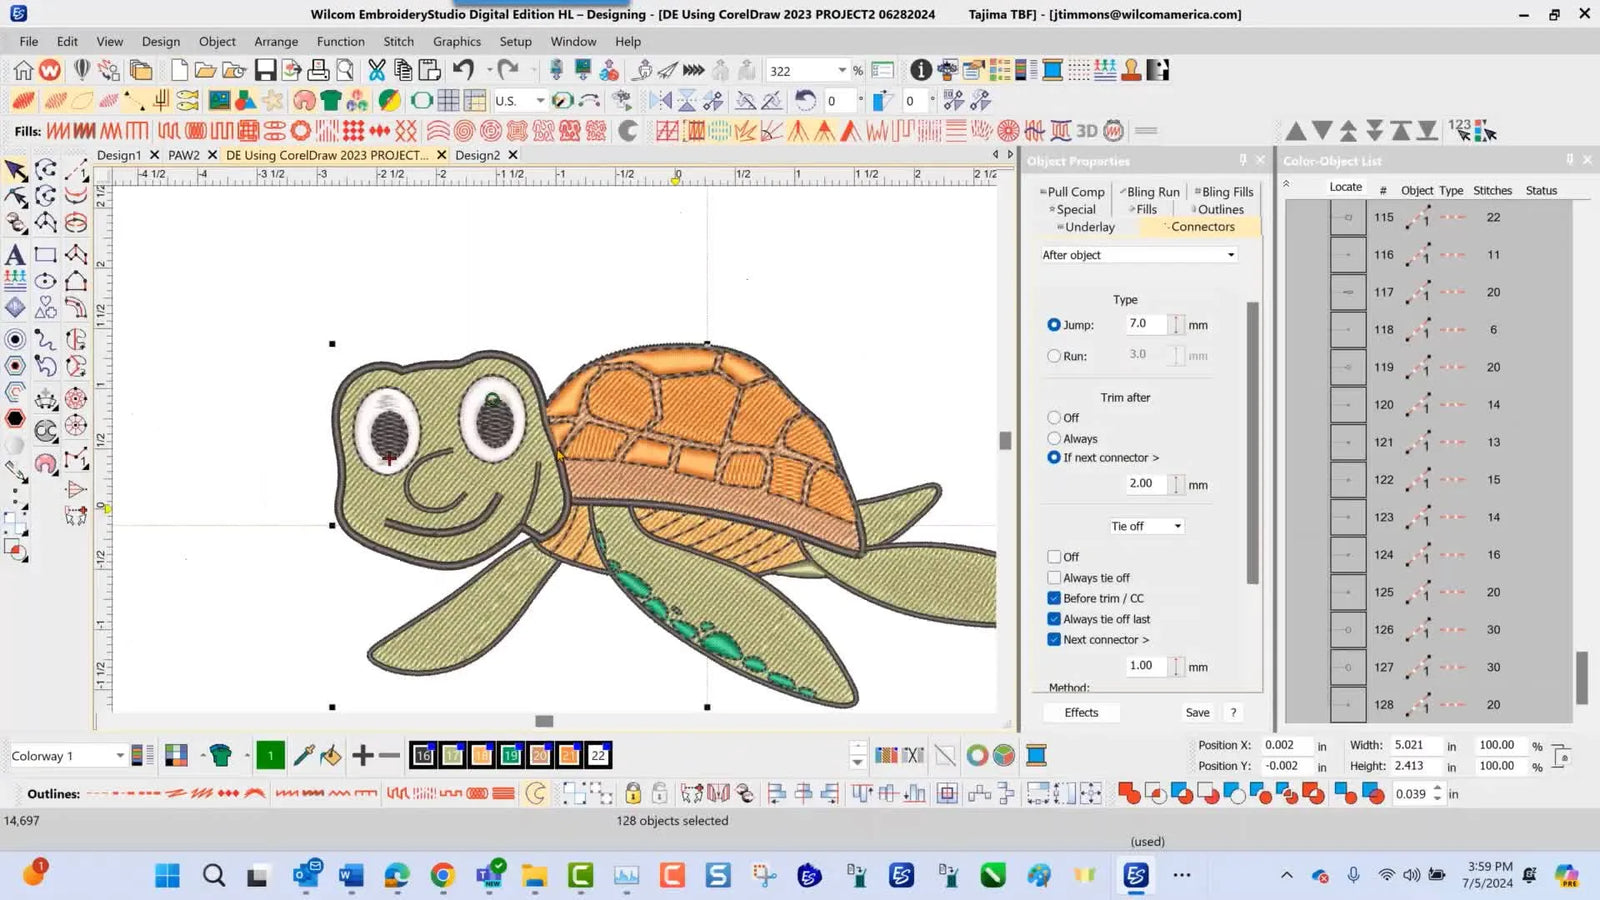Click the spiral fill stitch icon
Screen dimensions: 1600x900
pyautogui.click(x=464, y=131)
